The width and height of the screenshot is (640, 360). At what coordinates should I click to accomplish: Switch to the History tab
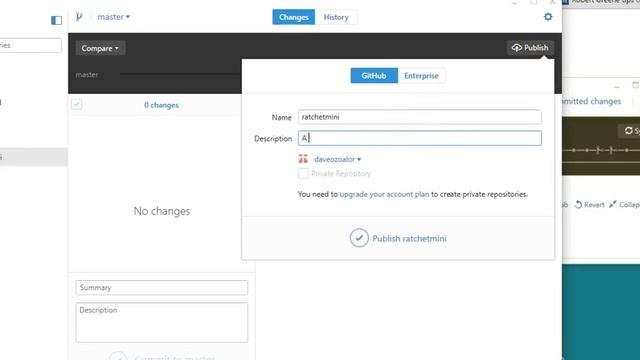coord(336,17)
